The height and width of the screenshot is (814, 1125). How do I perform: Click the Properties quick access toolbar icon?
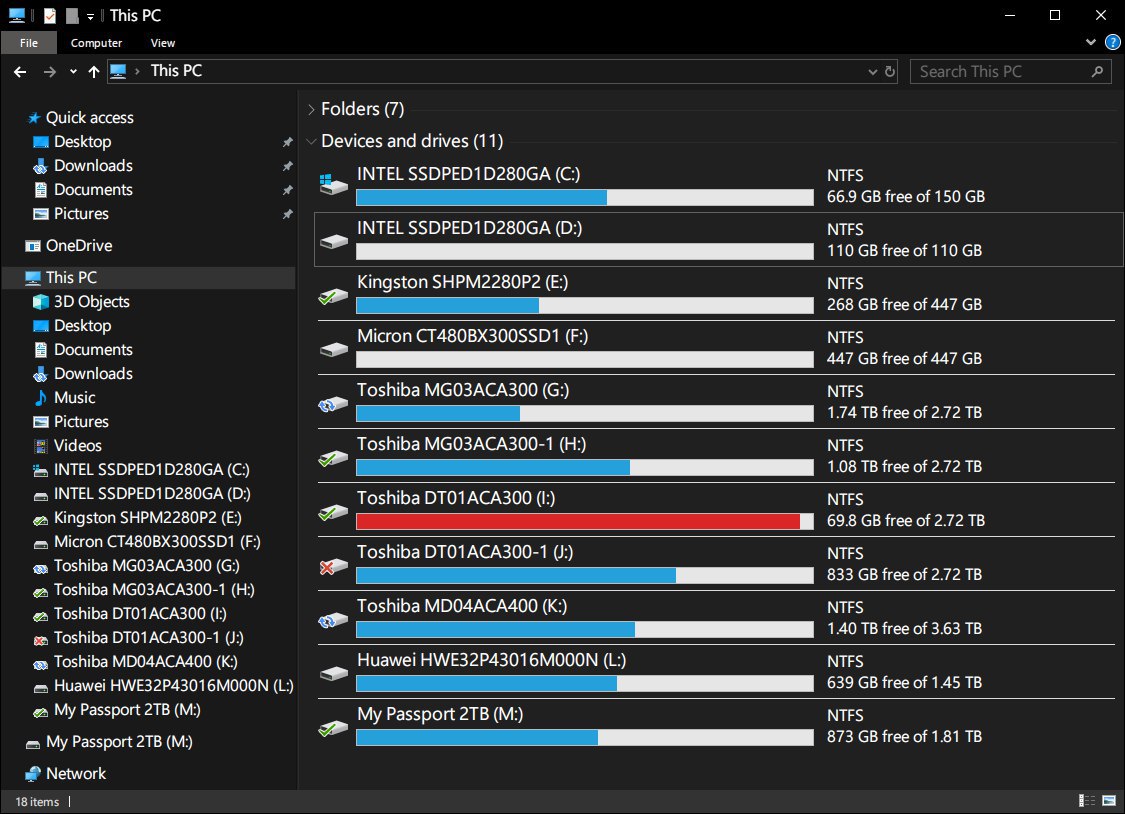click(50, 16)
